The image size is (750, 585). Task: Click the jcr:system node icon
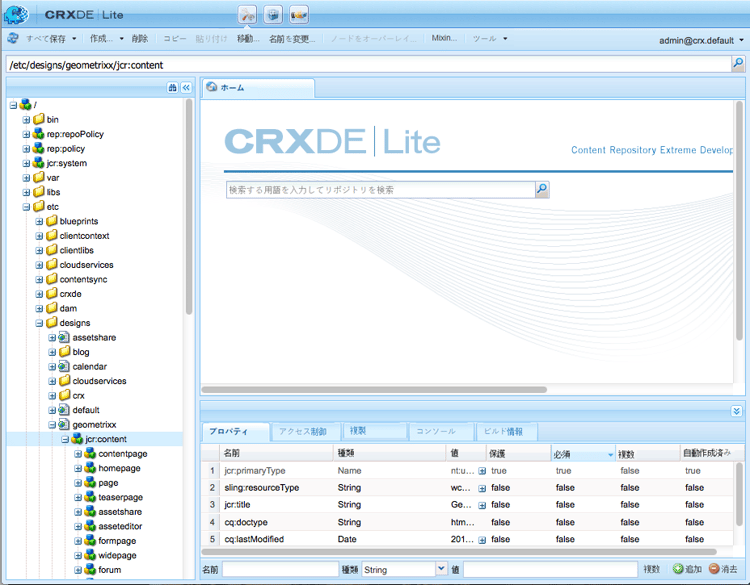coord(38,163)
